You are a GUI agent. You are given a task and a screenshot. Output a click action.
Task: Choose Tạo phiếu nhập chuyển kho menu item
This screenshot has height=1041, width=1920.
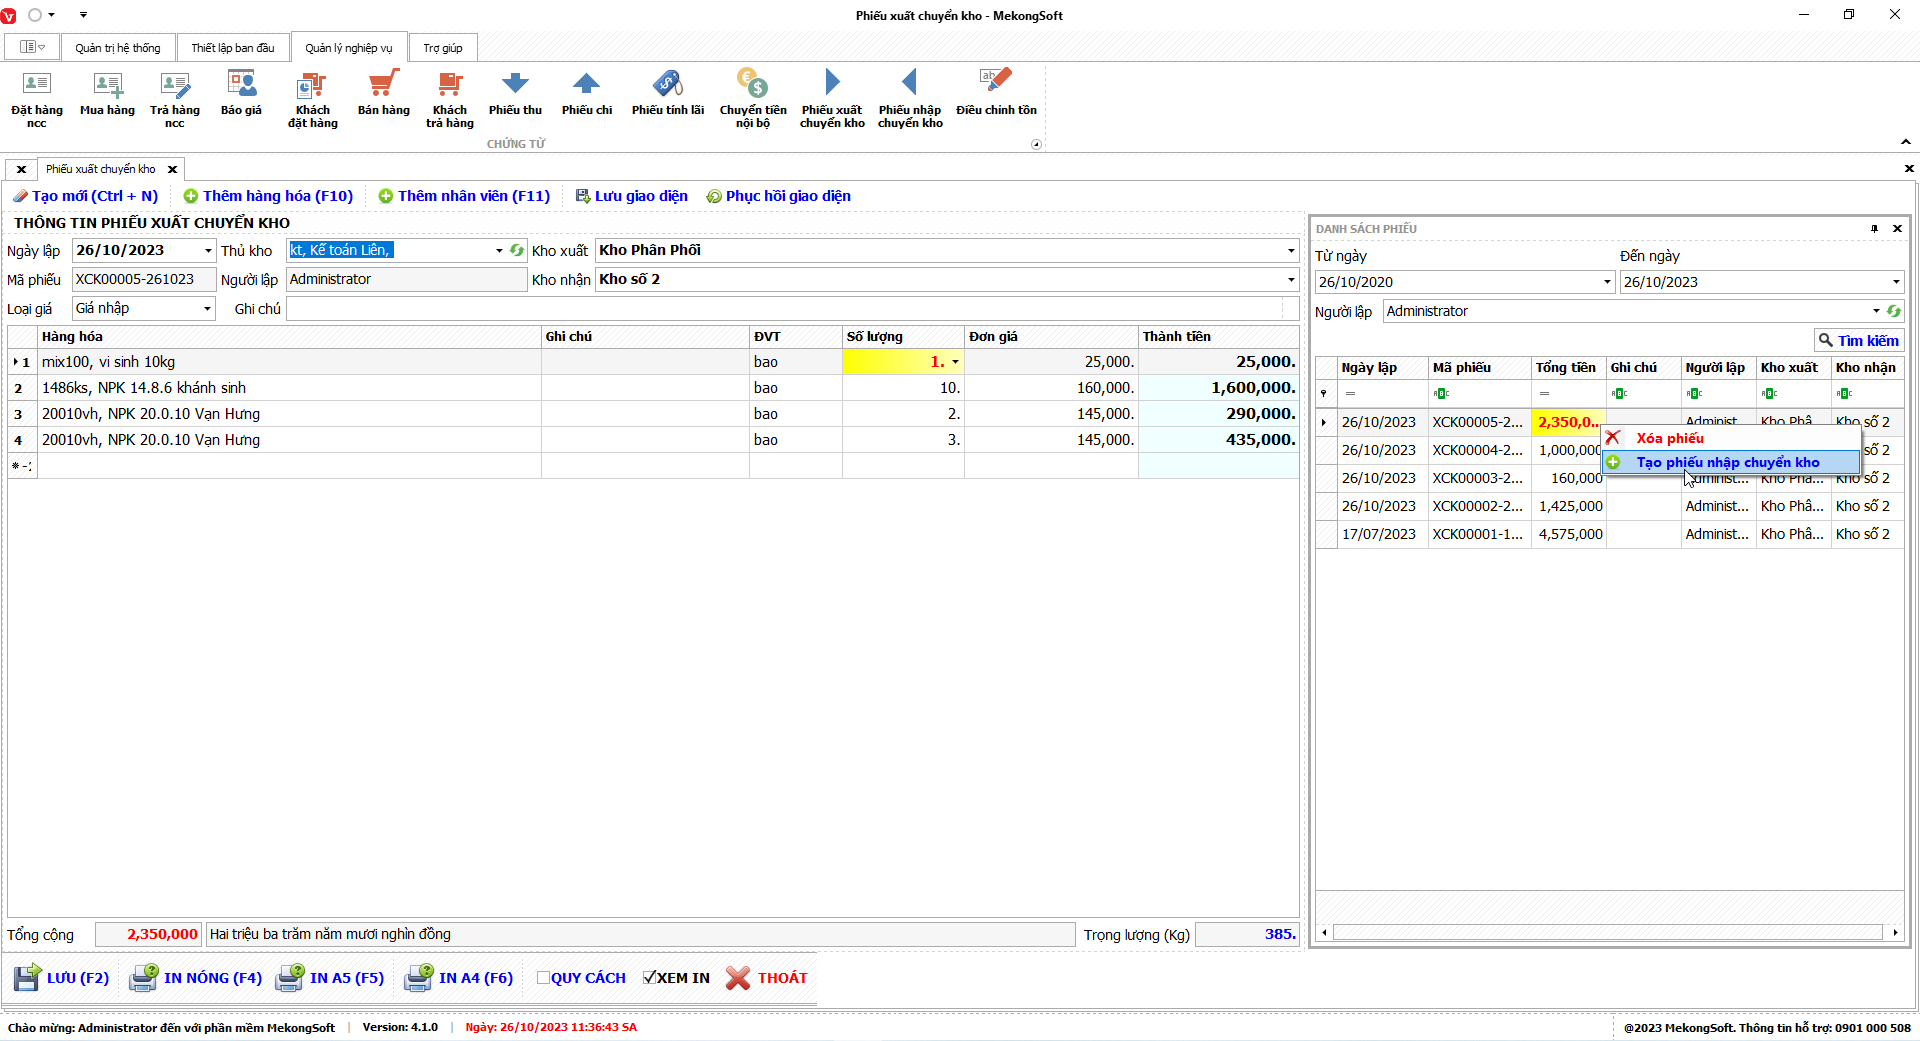[x=1727, y=462]
